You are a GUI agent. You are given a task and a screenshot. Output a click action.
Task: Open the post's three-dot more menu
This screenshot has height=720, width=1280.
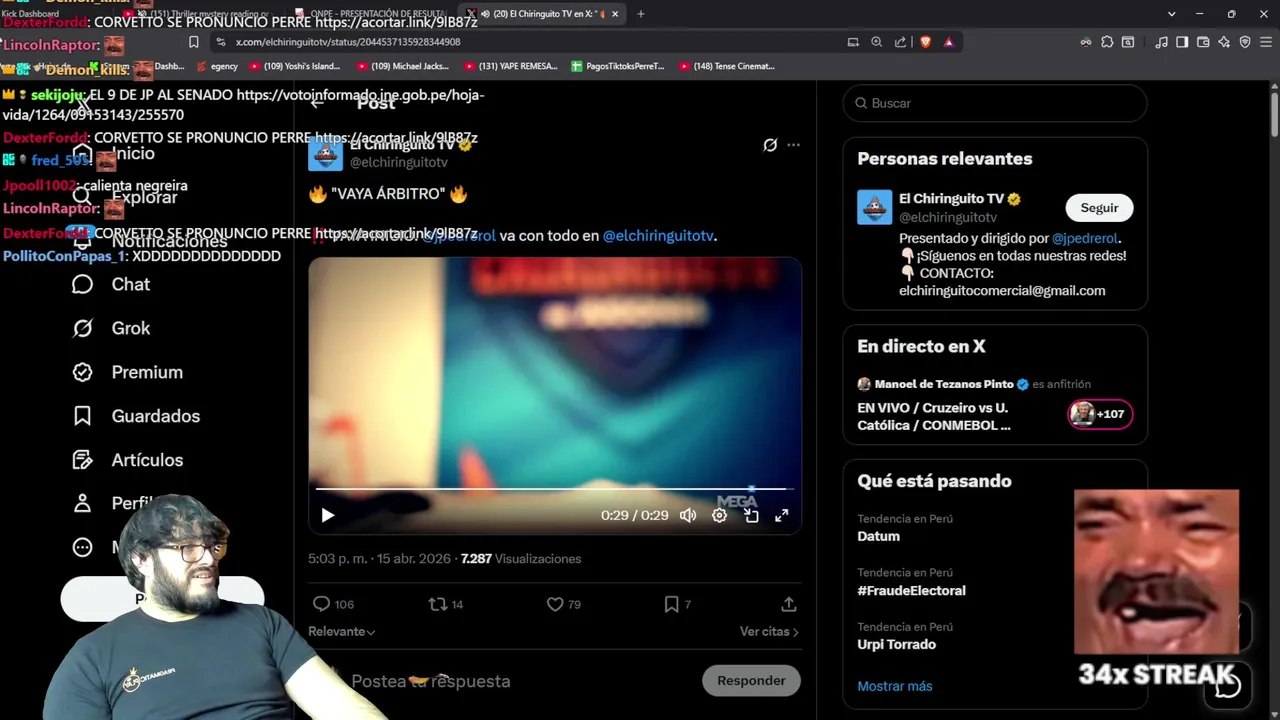(793, 145)
